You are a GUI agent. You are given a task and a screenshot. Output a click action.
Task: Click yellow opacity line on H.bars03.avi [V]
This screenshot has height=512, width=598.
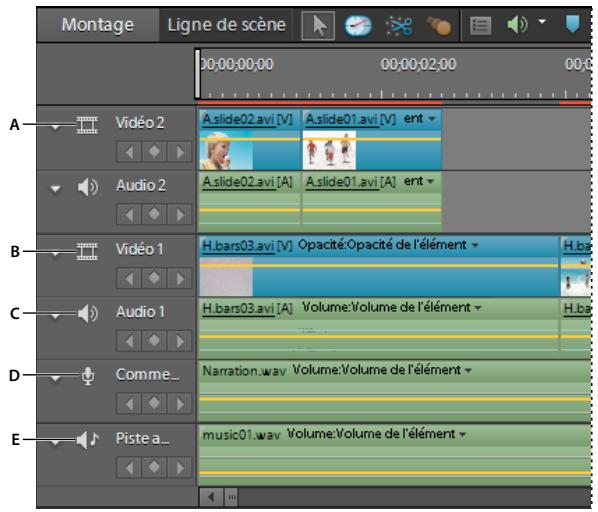coord(379,266)
